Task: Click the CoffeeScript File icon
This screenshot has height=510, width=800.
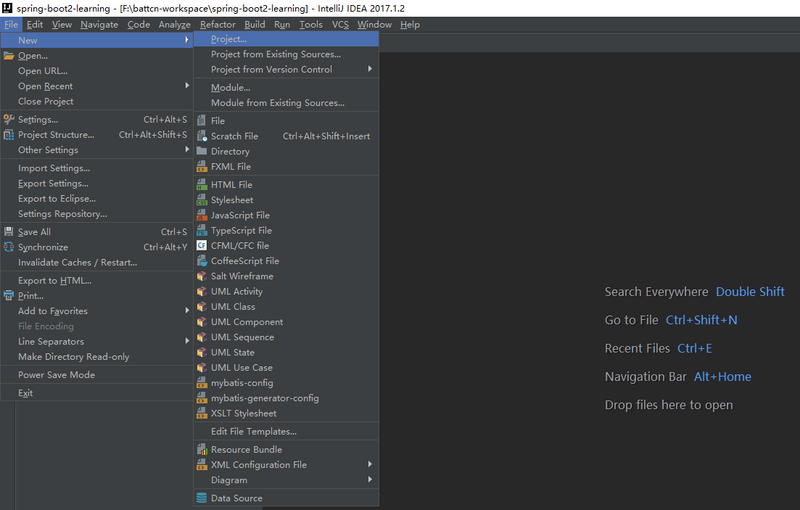Action: pos(202,261)
